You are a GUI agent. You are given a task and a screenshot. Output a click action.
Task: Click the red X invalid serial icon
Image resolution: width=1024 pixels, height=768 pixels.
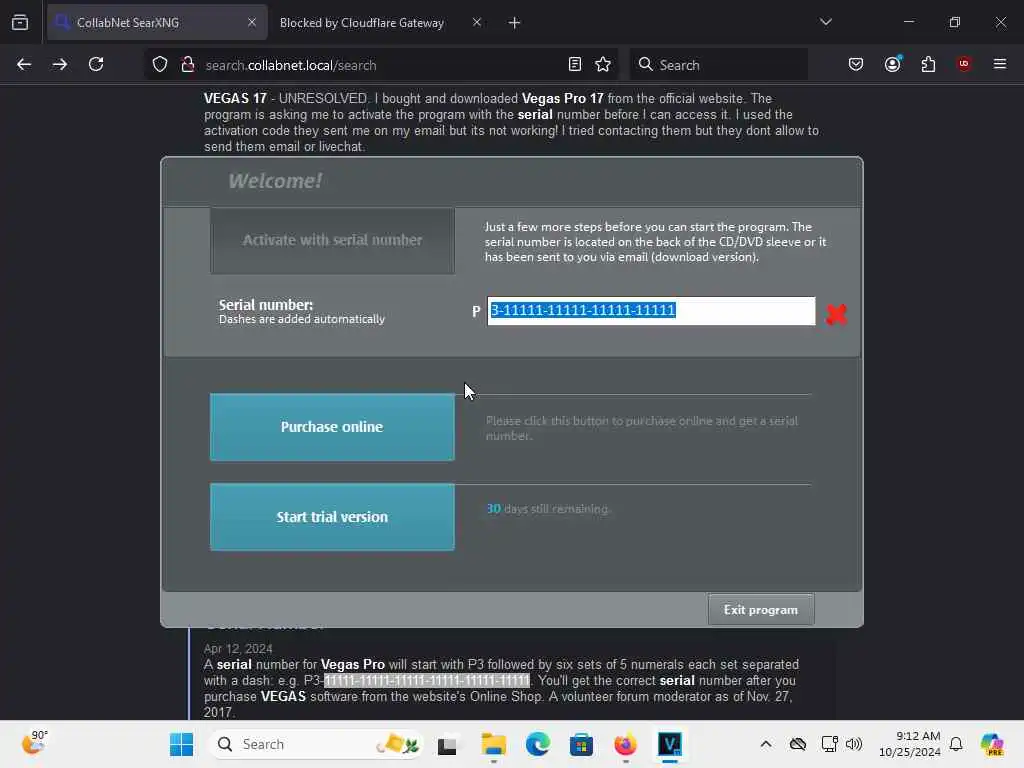837,314
